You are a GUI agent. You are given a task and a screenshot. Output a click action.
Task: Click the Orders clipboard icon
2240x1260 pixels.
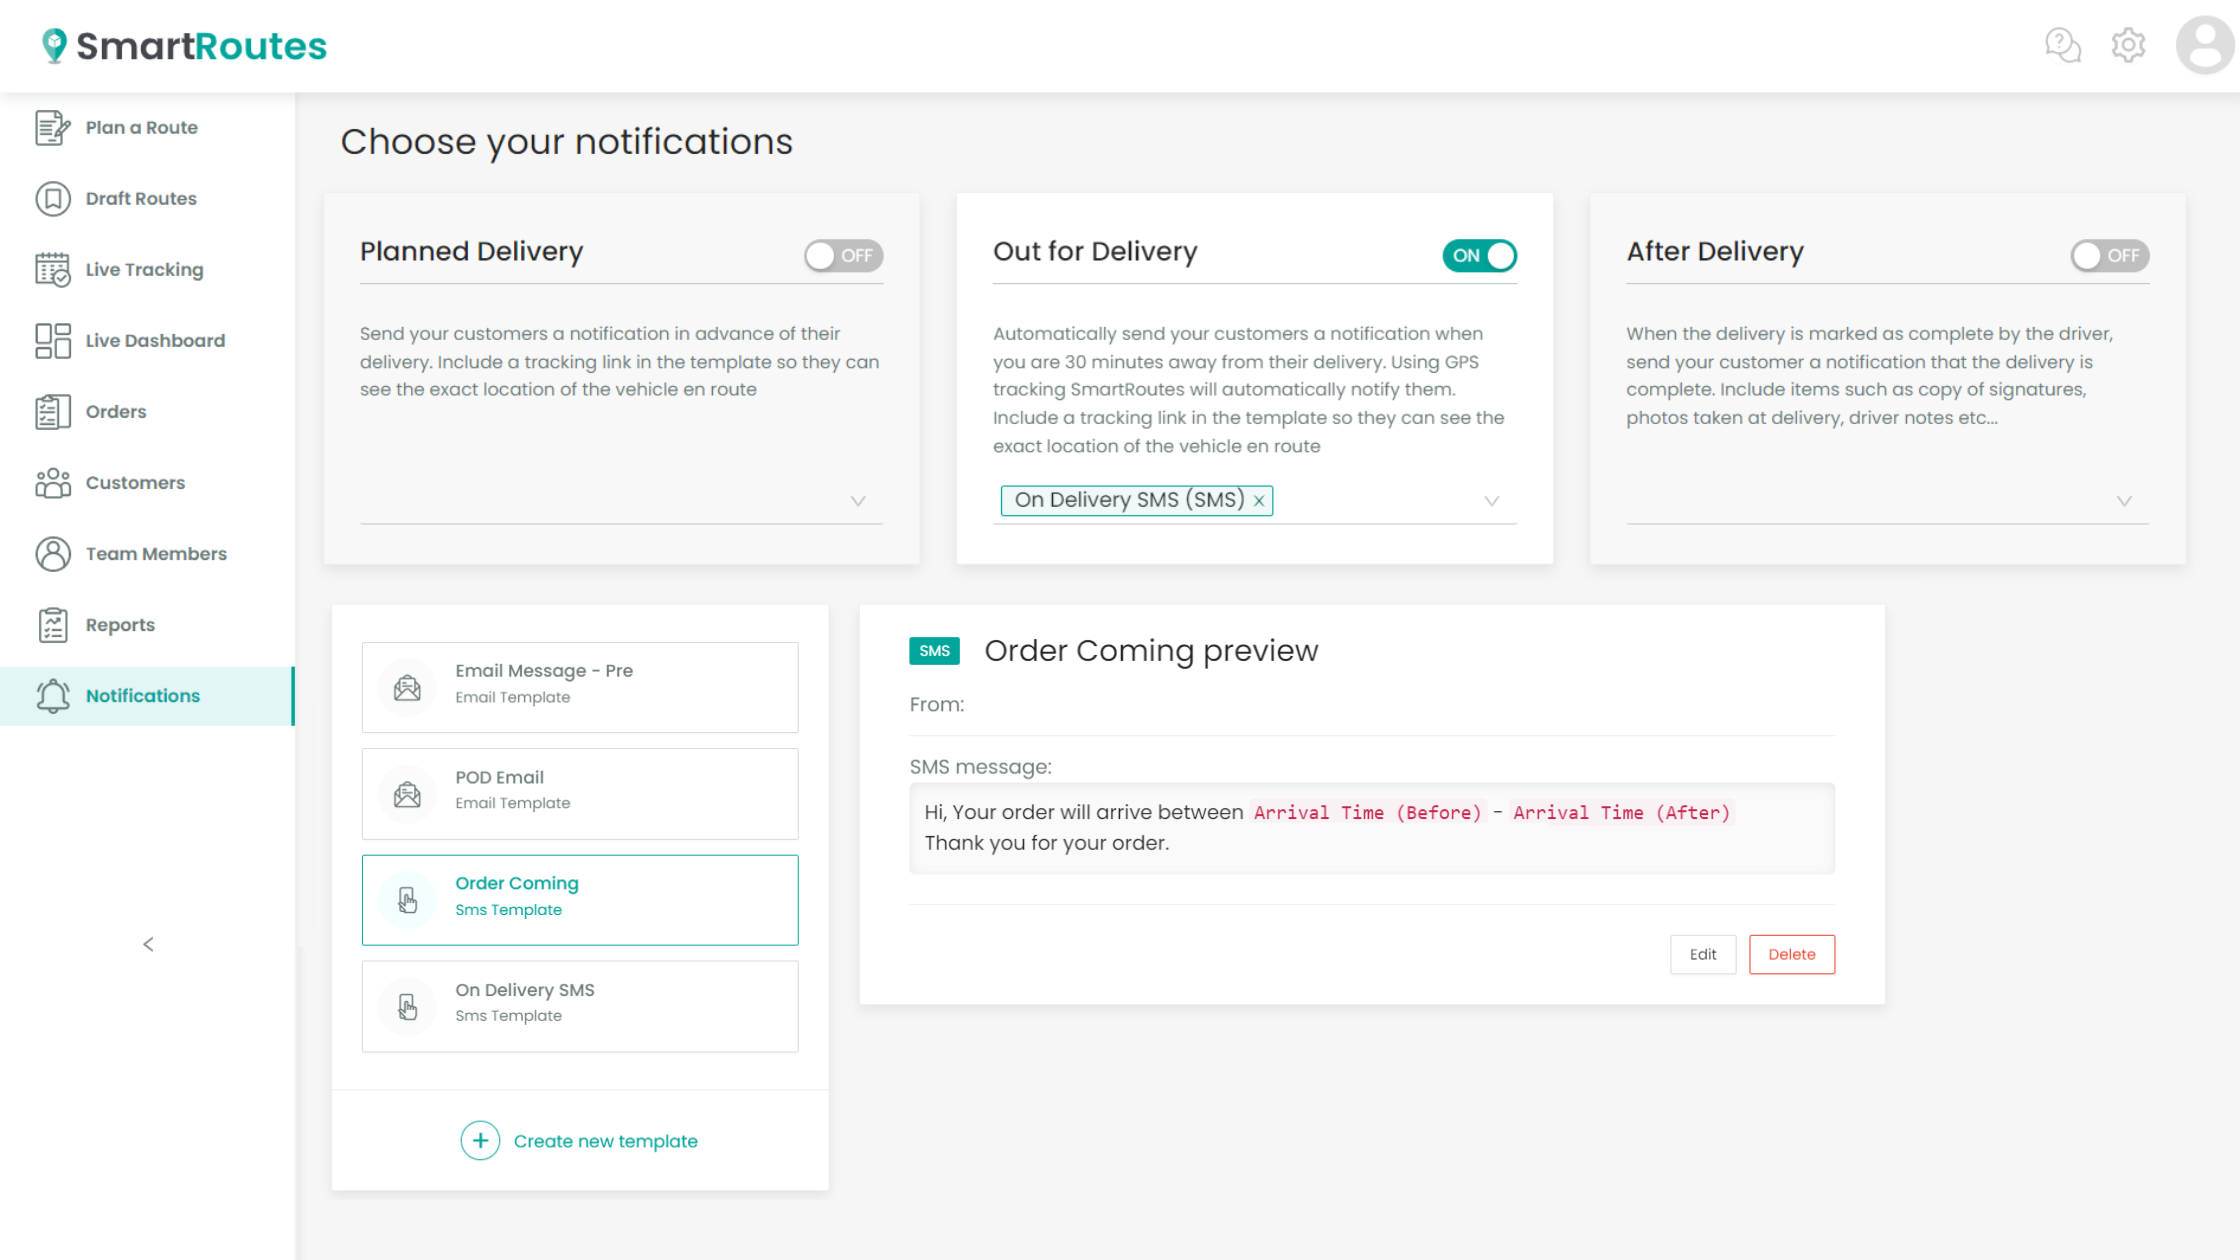coord(53,412)
